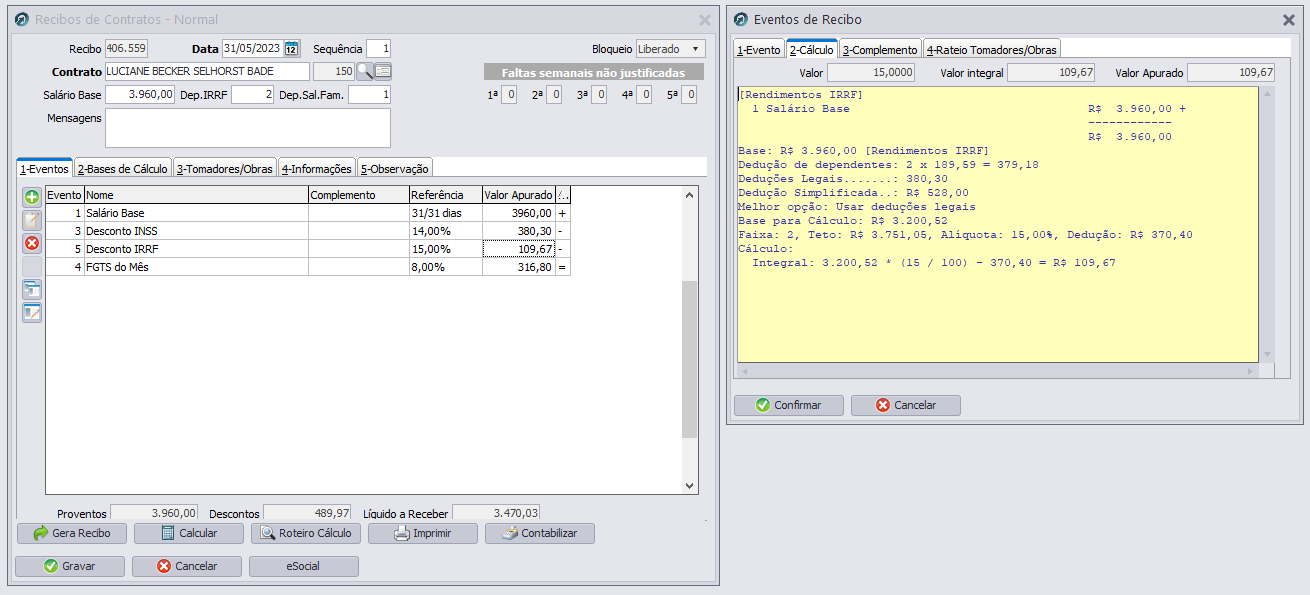
Task: Edit the selected event with notepad icon
Action: (32, 220)
